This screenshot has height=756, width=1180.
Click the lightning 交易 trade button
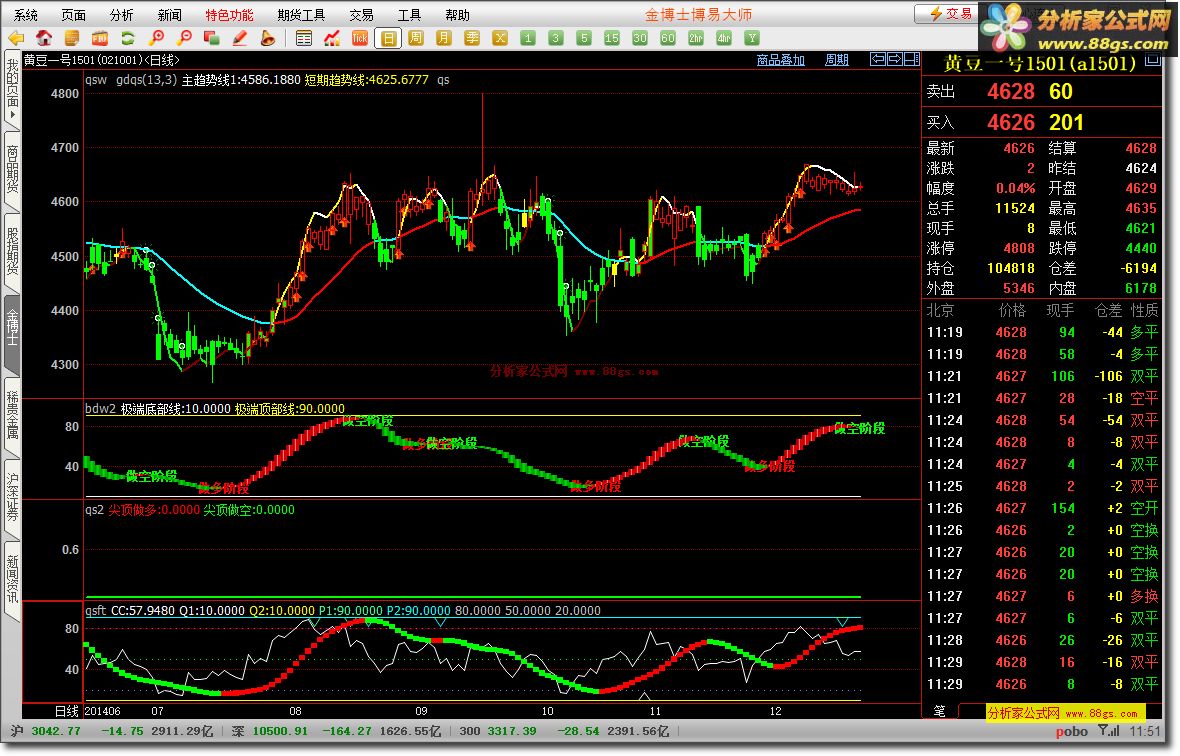(950, 14)
